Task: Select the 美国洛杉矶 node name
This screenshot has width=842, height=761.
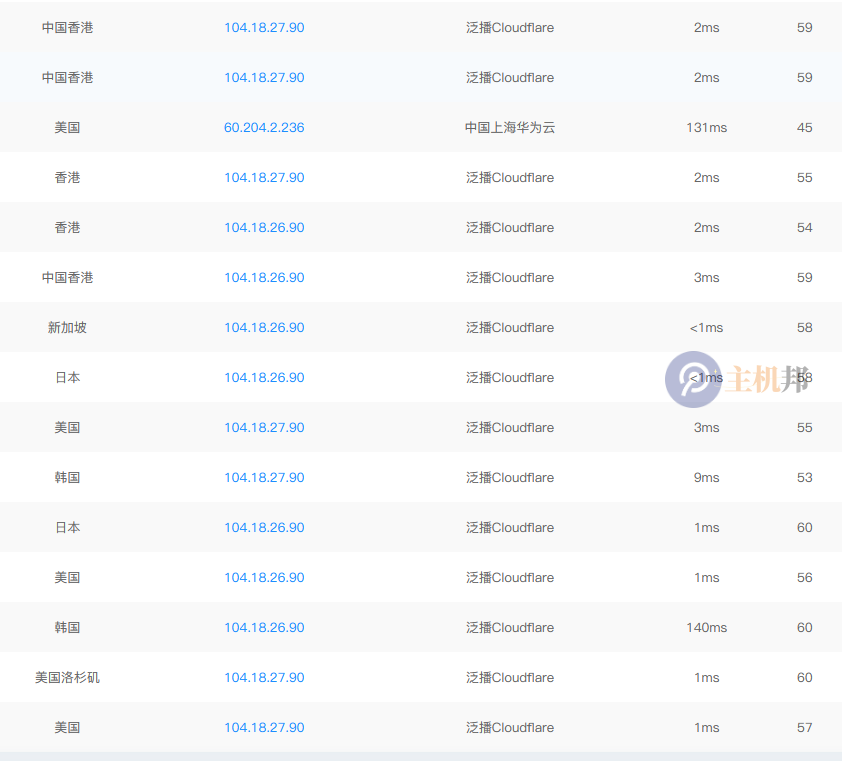Action: click(67, 678)
